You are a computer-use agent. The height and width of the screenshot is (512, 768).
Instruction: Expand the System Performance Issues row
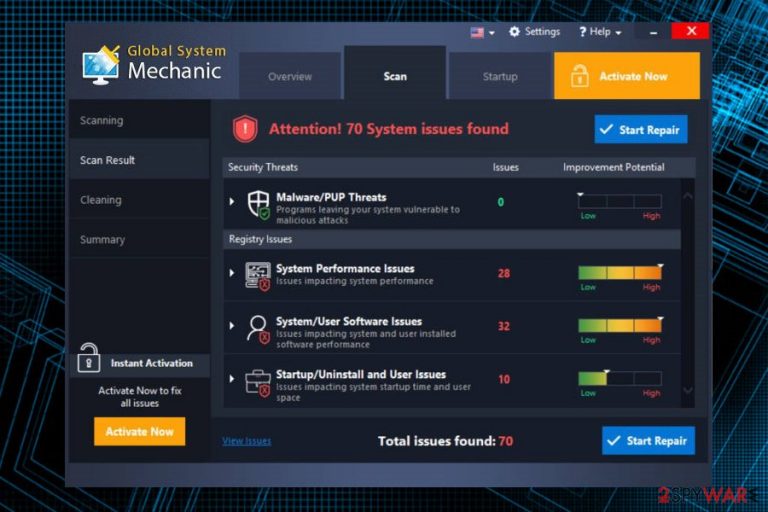click(232, 272)
